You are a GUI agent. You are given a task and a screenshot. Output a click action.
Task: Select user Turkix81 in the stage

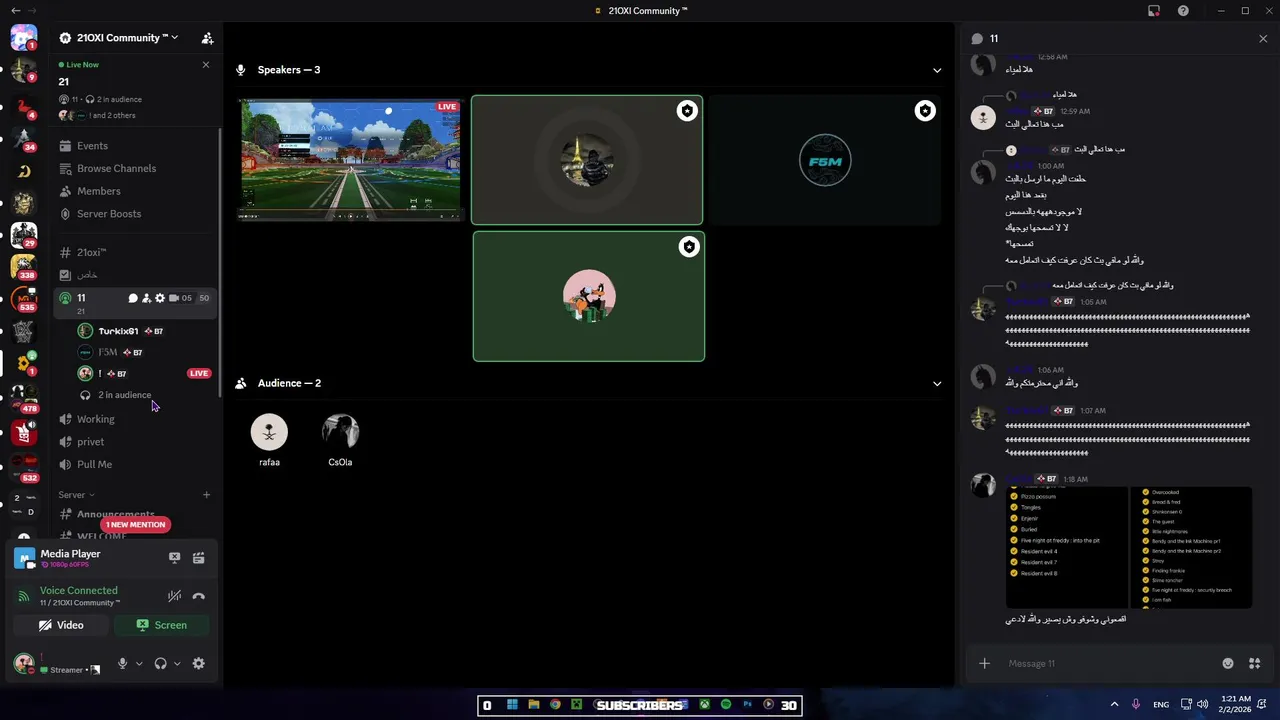tap(118, 331)
